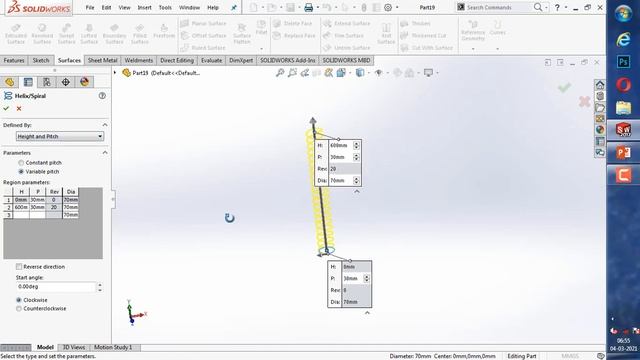Open View Settings monitor icon

[428, 73]
